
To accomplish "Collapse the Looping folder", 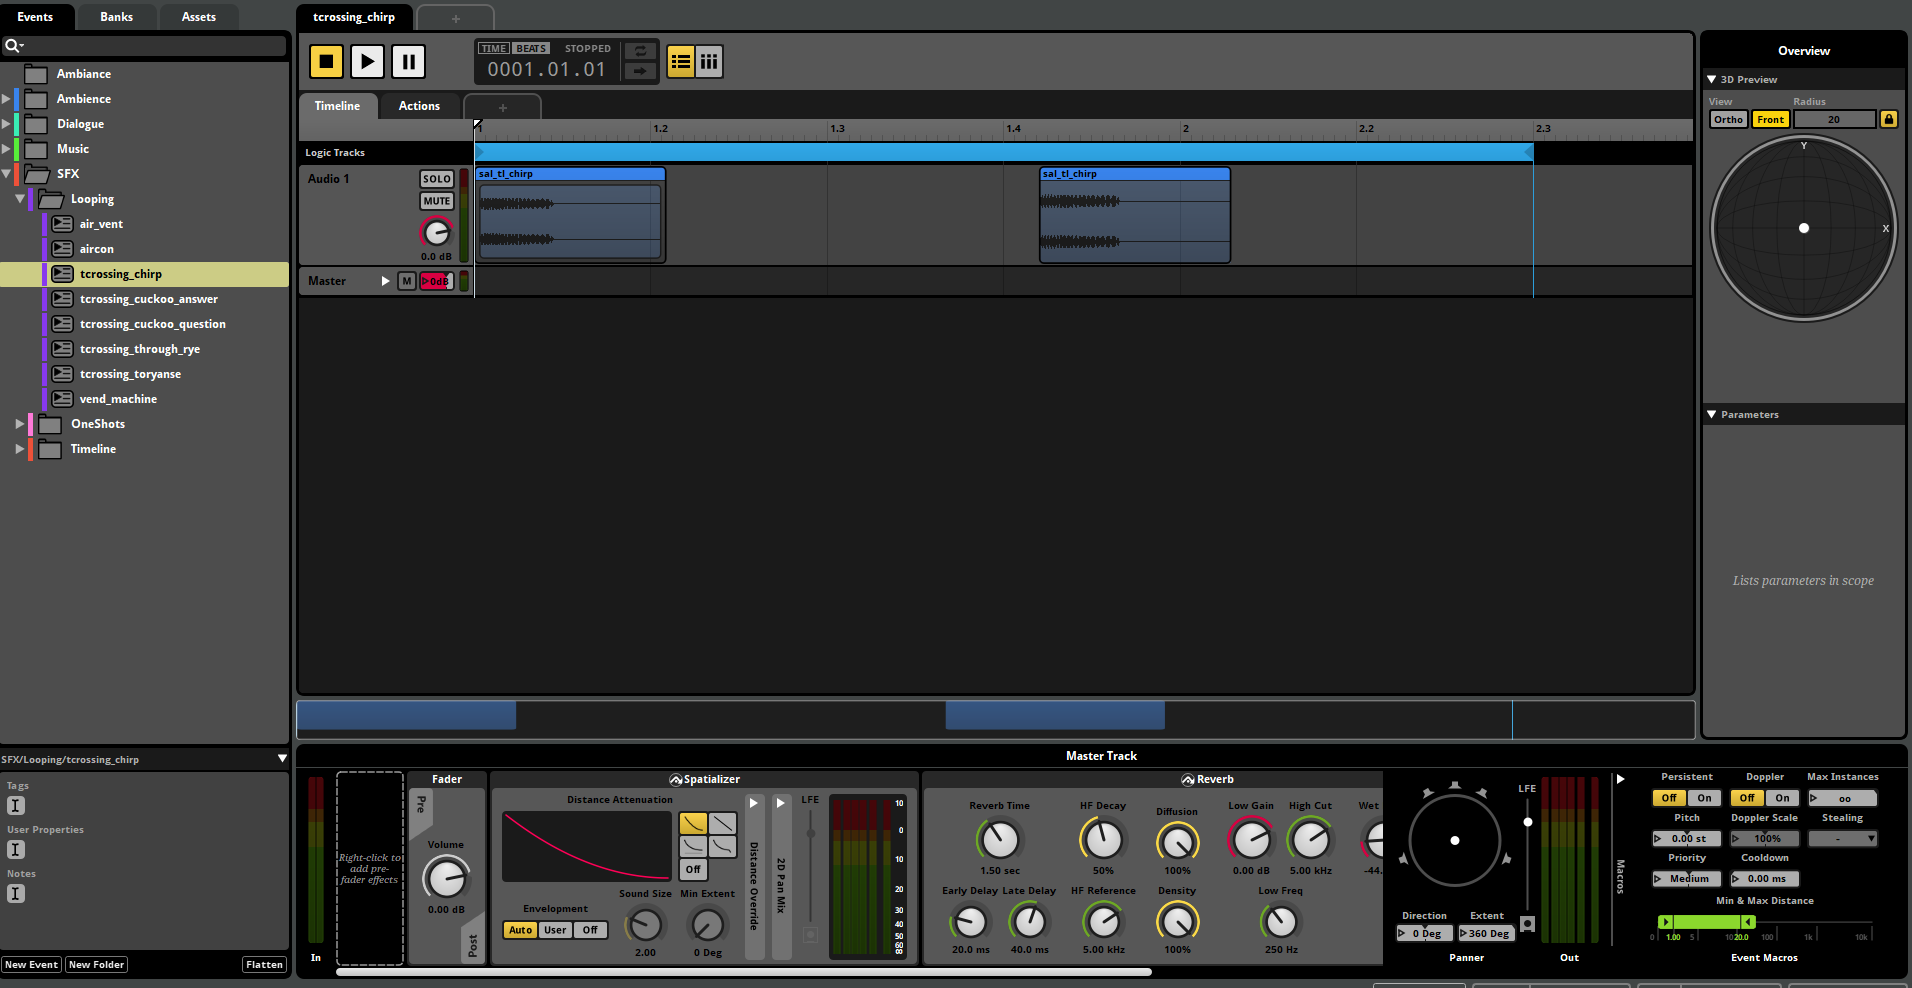I will coord(20,199).
